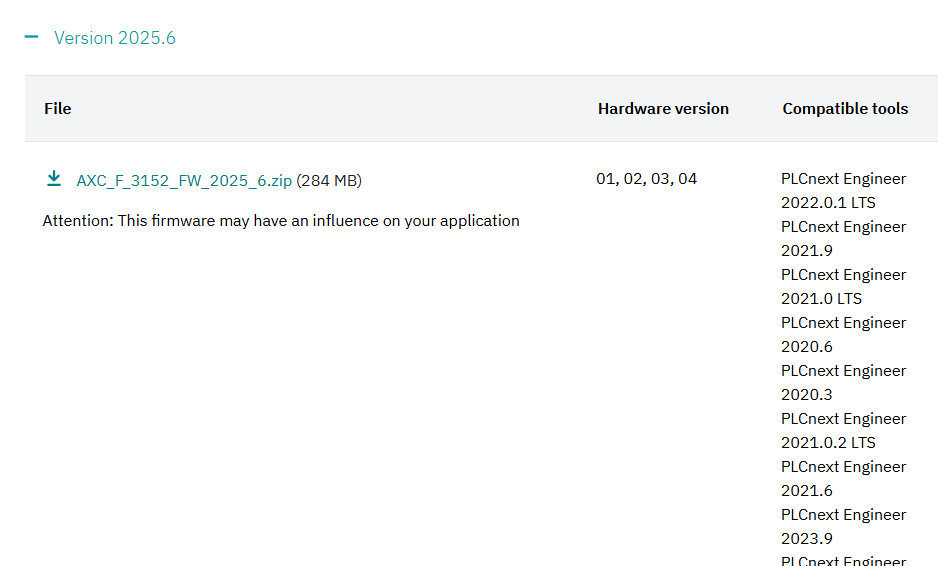The image size is (938, 566).
Task: Select the PLCnext Engineer 2021.9 entry
Action: click(x=843, y=238)
